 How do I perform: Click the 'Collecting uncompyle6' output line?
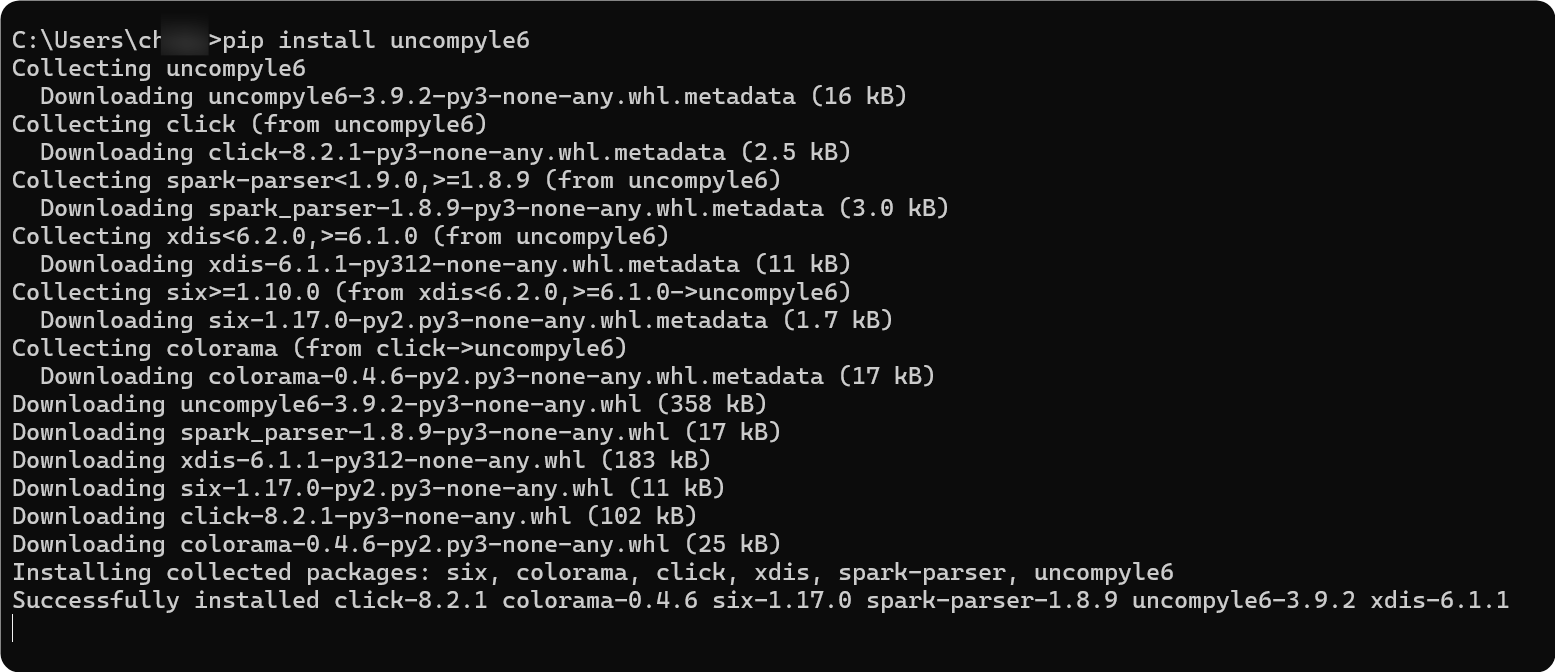158,69
